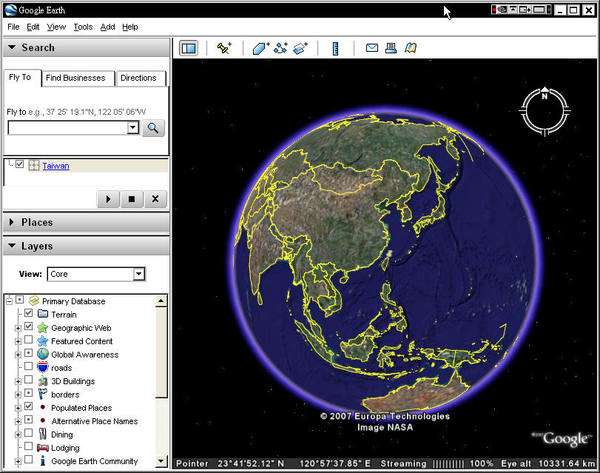
Task: Enable the 3D Buildings checkbox
Action: (28, 380)
